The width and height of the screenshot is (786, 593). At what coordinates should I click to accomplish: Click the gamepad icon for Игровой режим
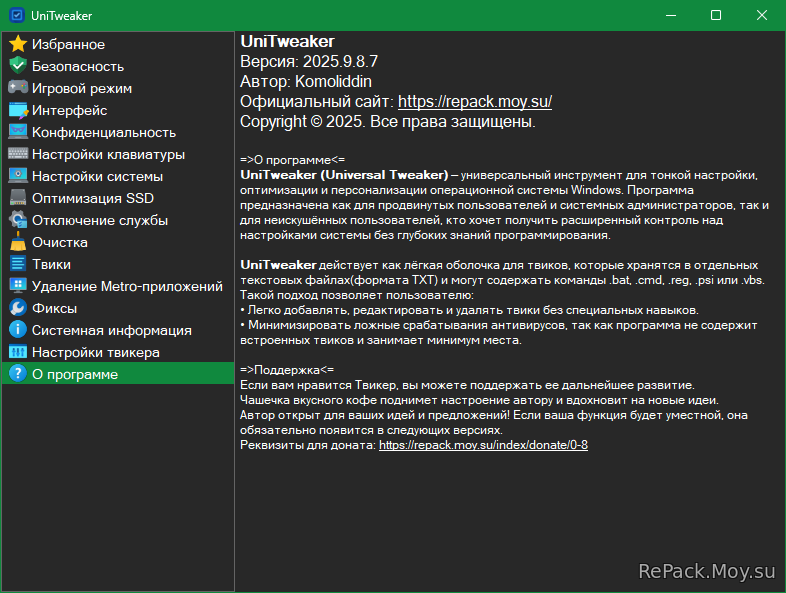17,88
